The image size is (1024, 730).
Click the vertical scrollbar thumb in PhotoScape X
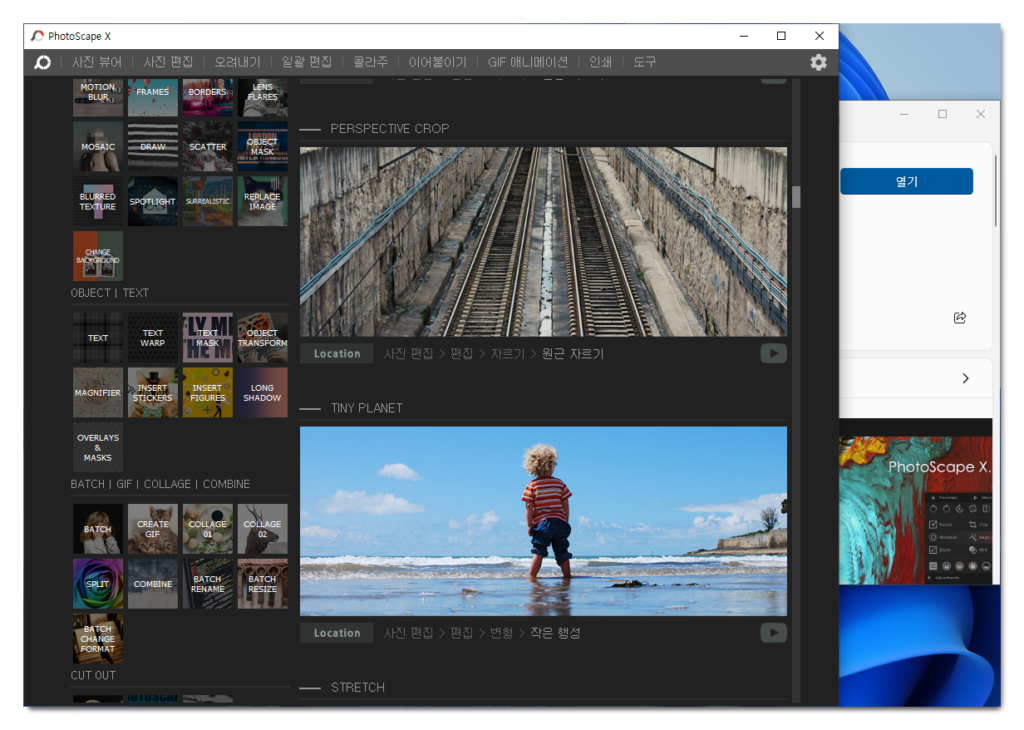pyautogui.click(x=796, y=197)
